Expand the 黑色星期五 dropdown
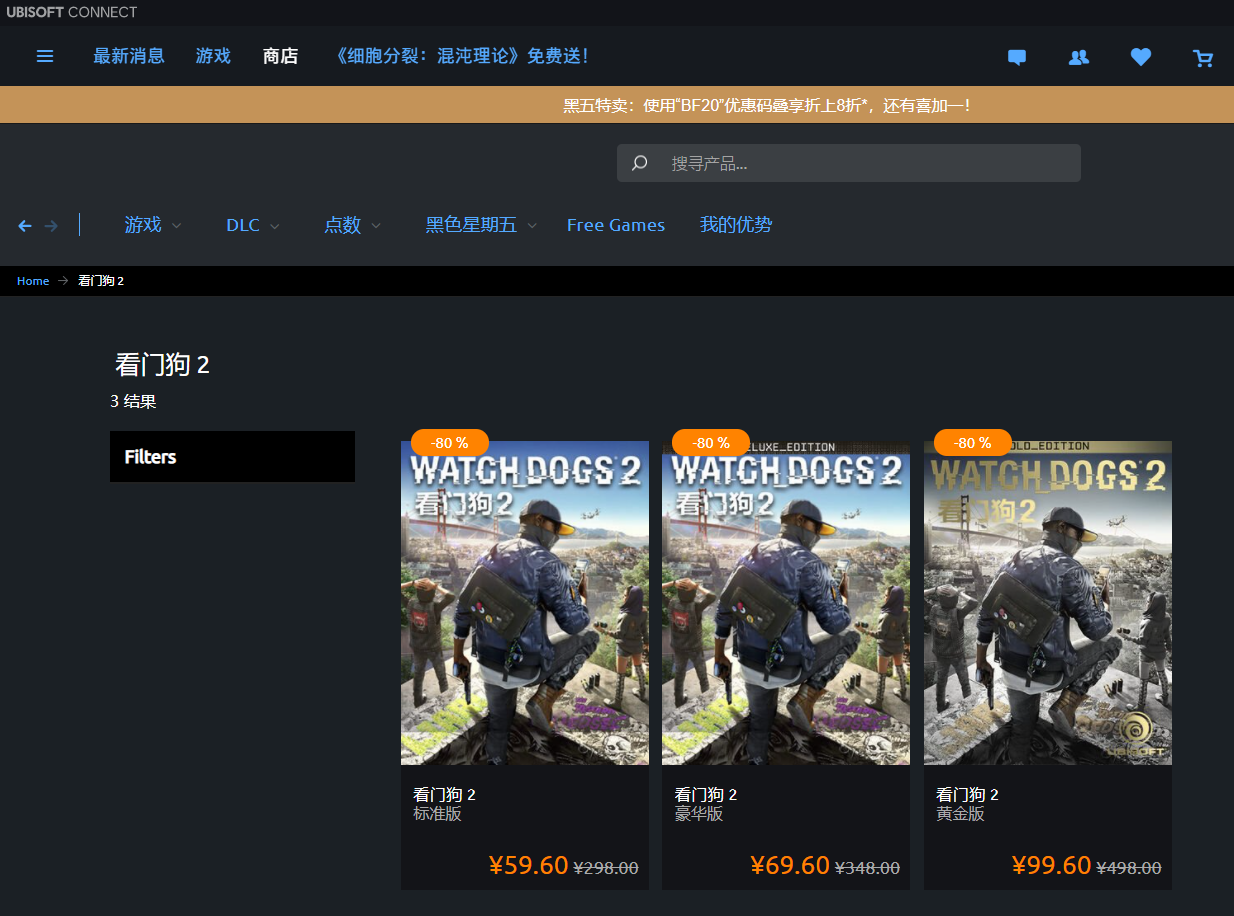 pyautogui.click(x=482, y=225)
